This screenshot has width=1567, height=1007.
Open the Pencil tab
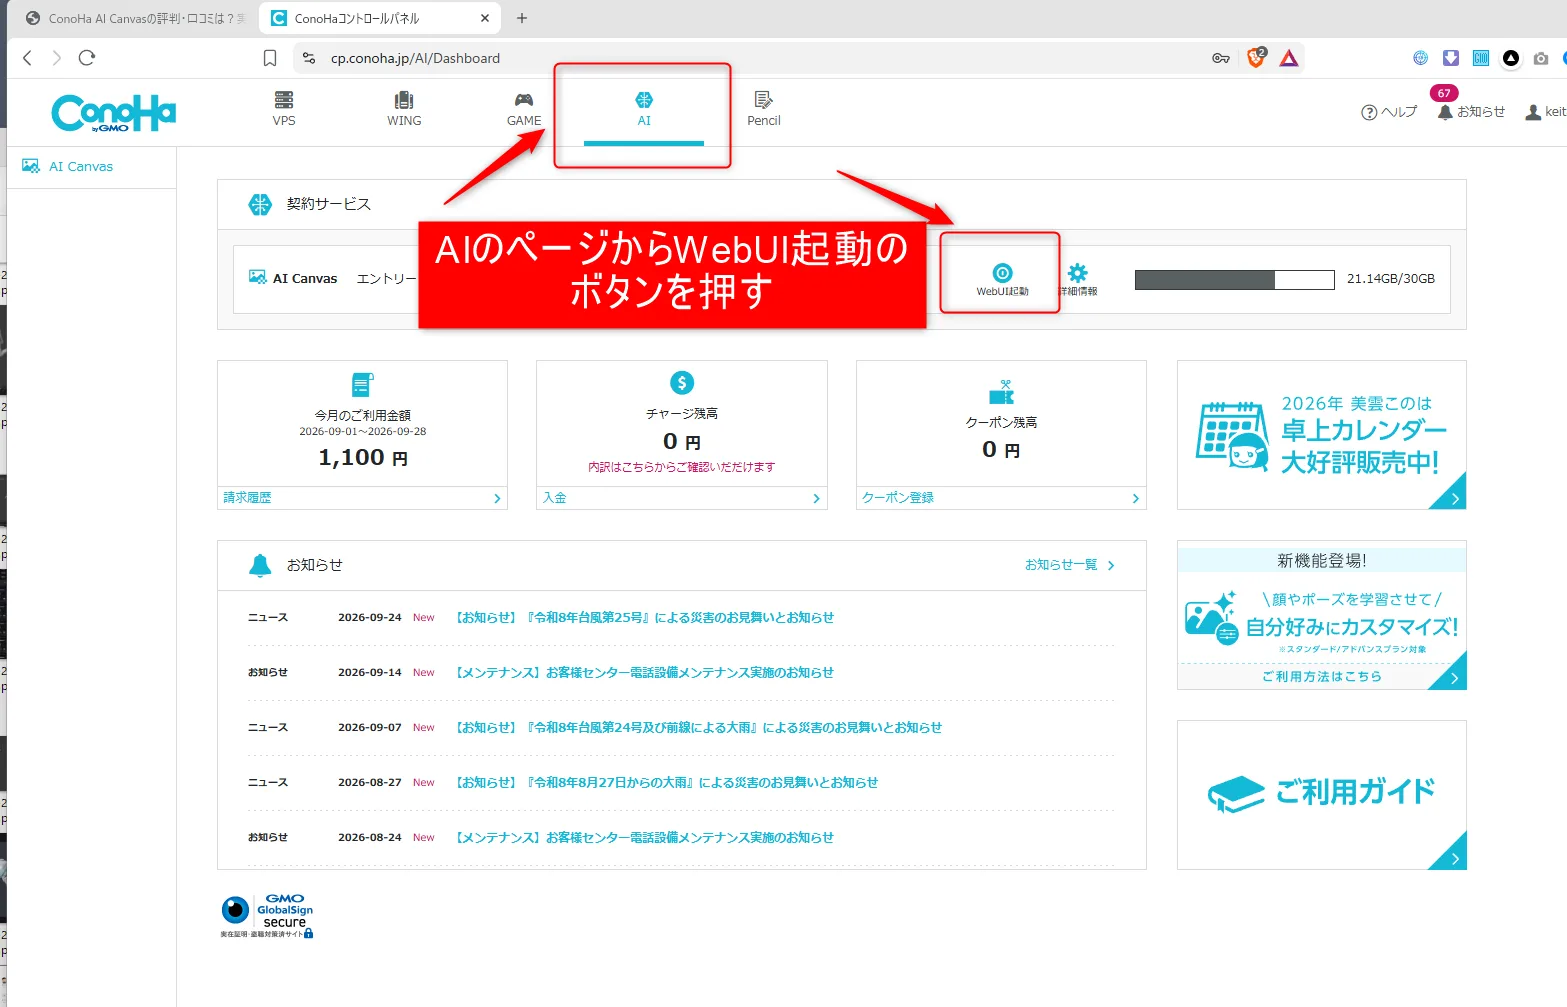pyautogui.click(x=763, y=109)
